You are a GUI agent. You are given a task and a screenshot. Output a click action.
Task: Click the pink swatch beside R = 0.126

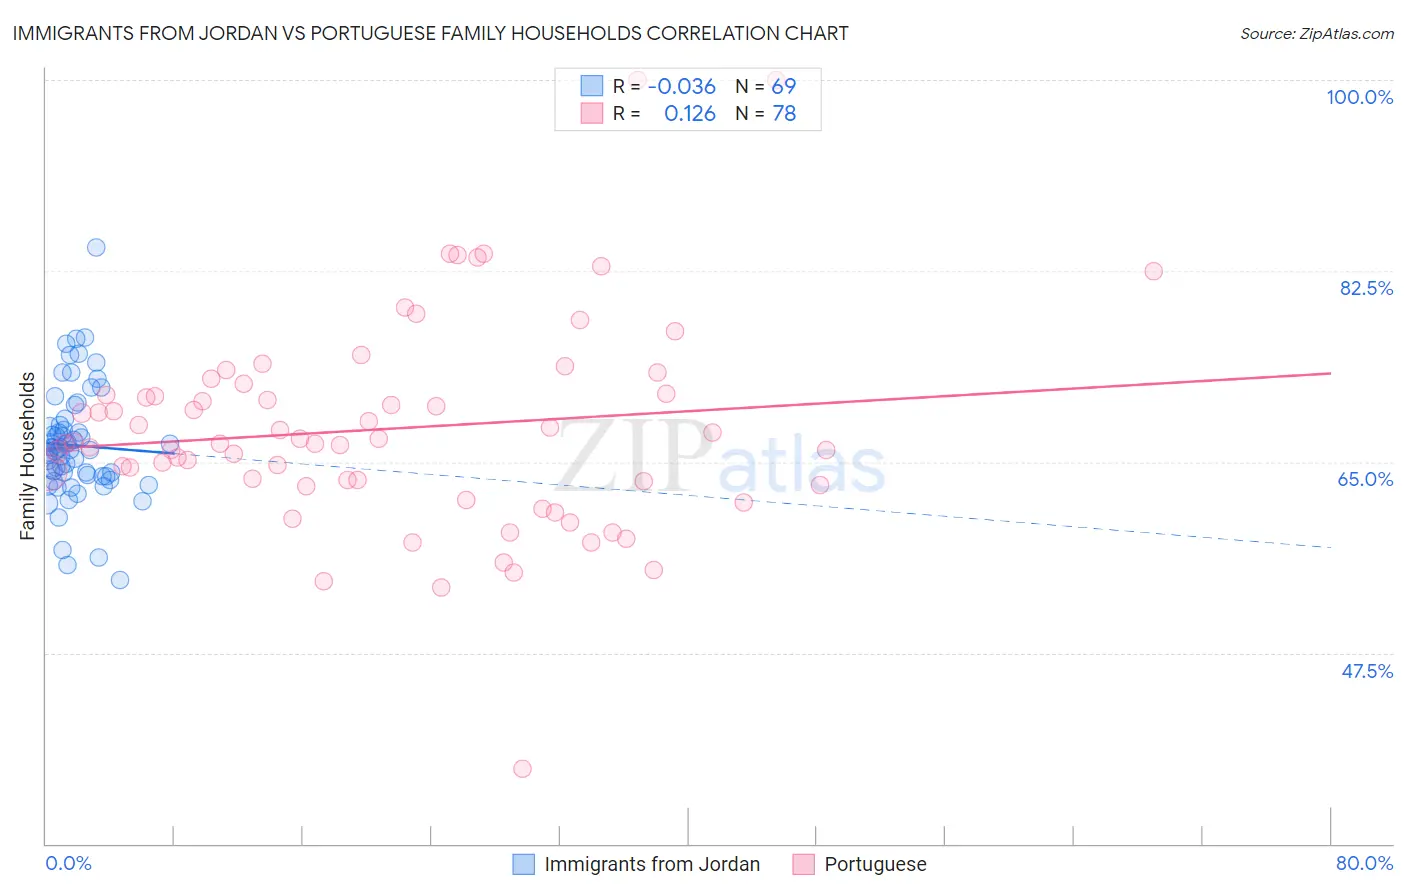tap(592, 113)
